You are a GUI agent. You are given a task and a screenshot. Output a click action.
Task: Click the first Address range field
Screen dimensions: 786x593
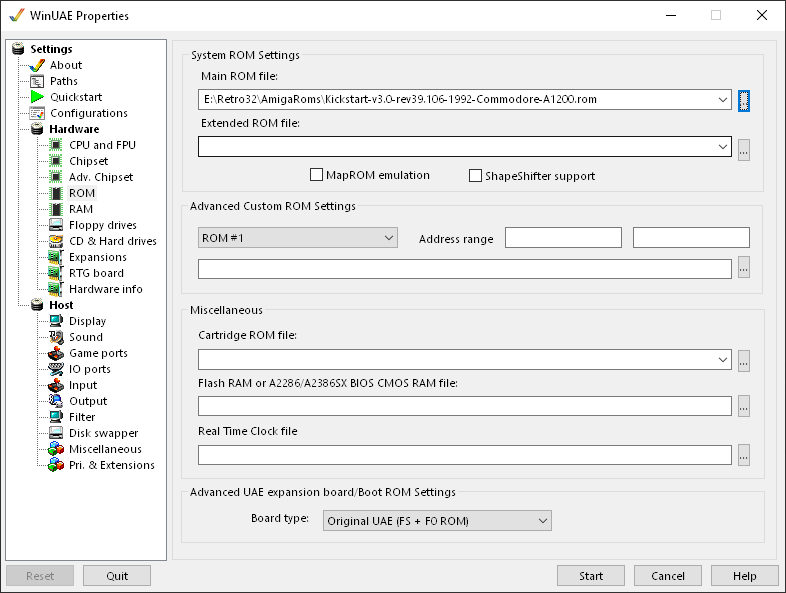563,238
